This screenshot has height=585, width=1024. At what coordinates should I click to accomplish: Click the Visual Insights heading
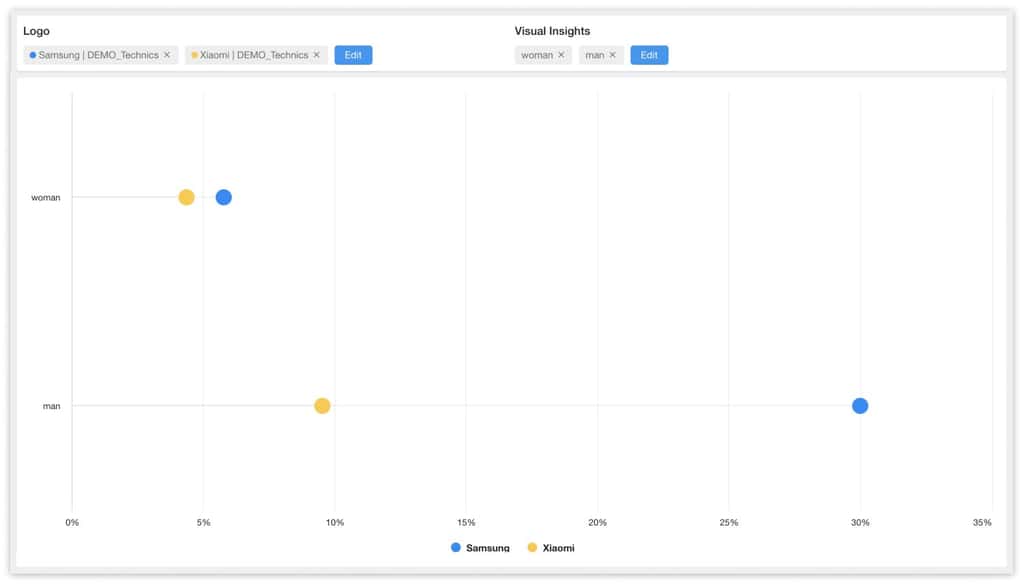click(552, 31)
